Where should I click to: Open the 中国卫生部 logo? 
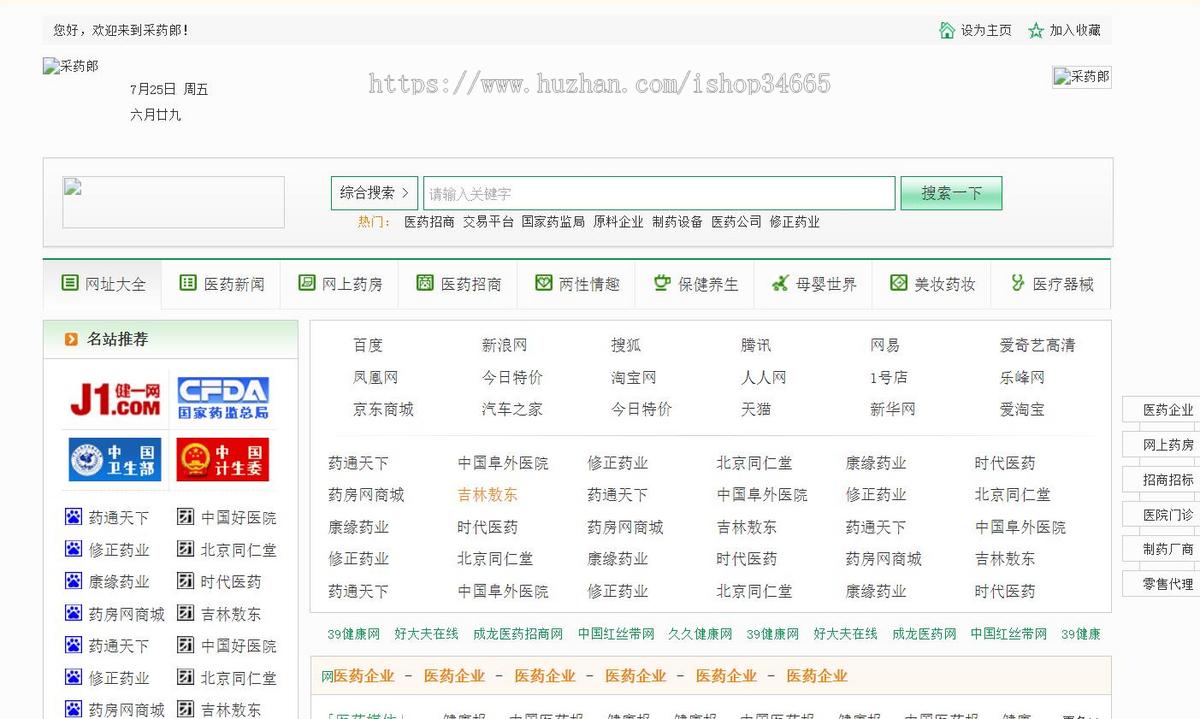114,459
